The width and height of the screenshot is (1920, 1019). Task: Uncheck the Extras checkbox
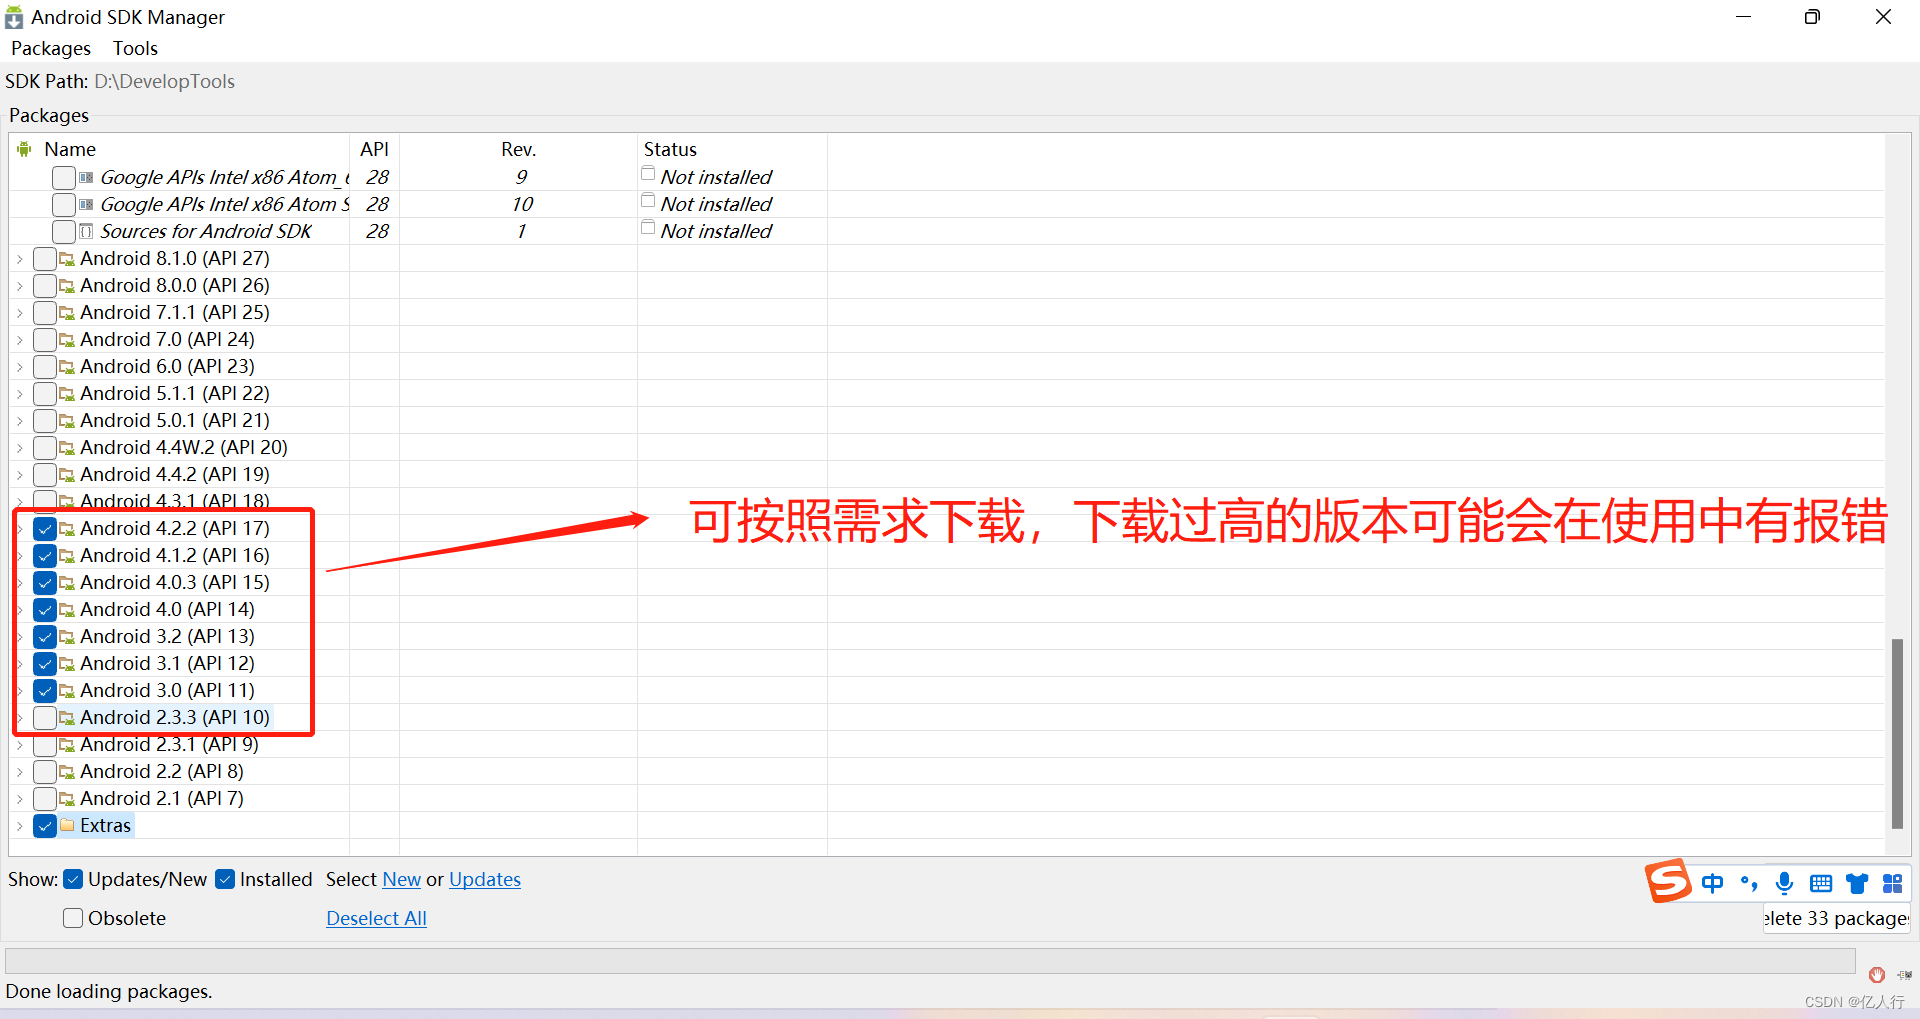coord(45,826)
